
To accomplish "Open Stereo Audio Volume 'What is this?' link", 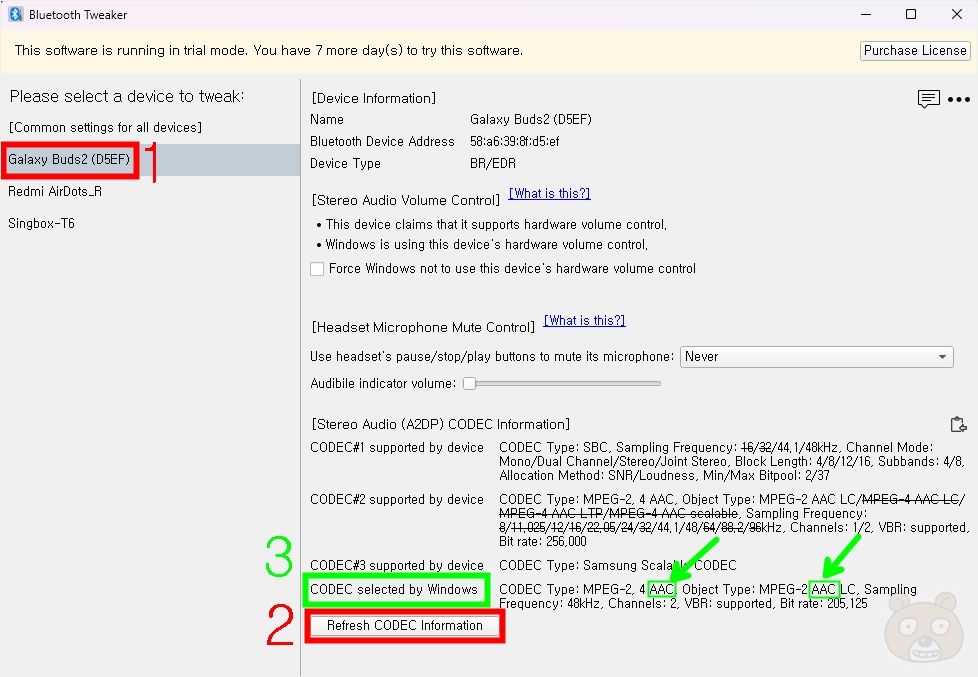I will 550,193.
